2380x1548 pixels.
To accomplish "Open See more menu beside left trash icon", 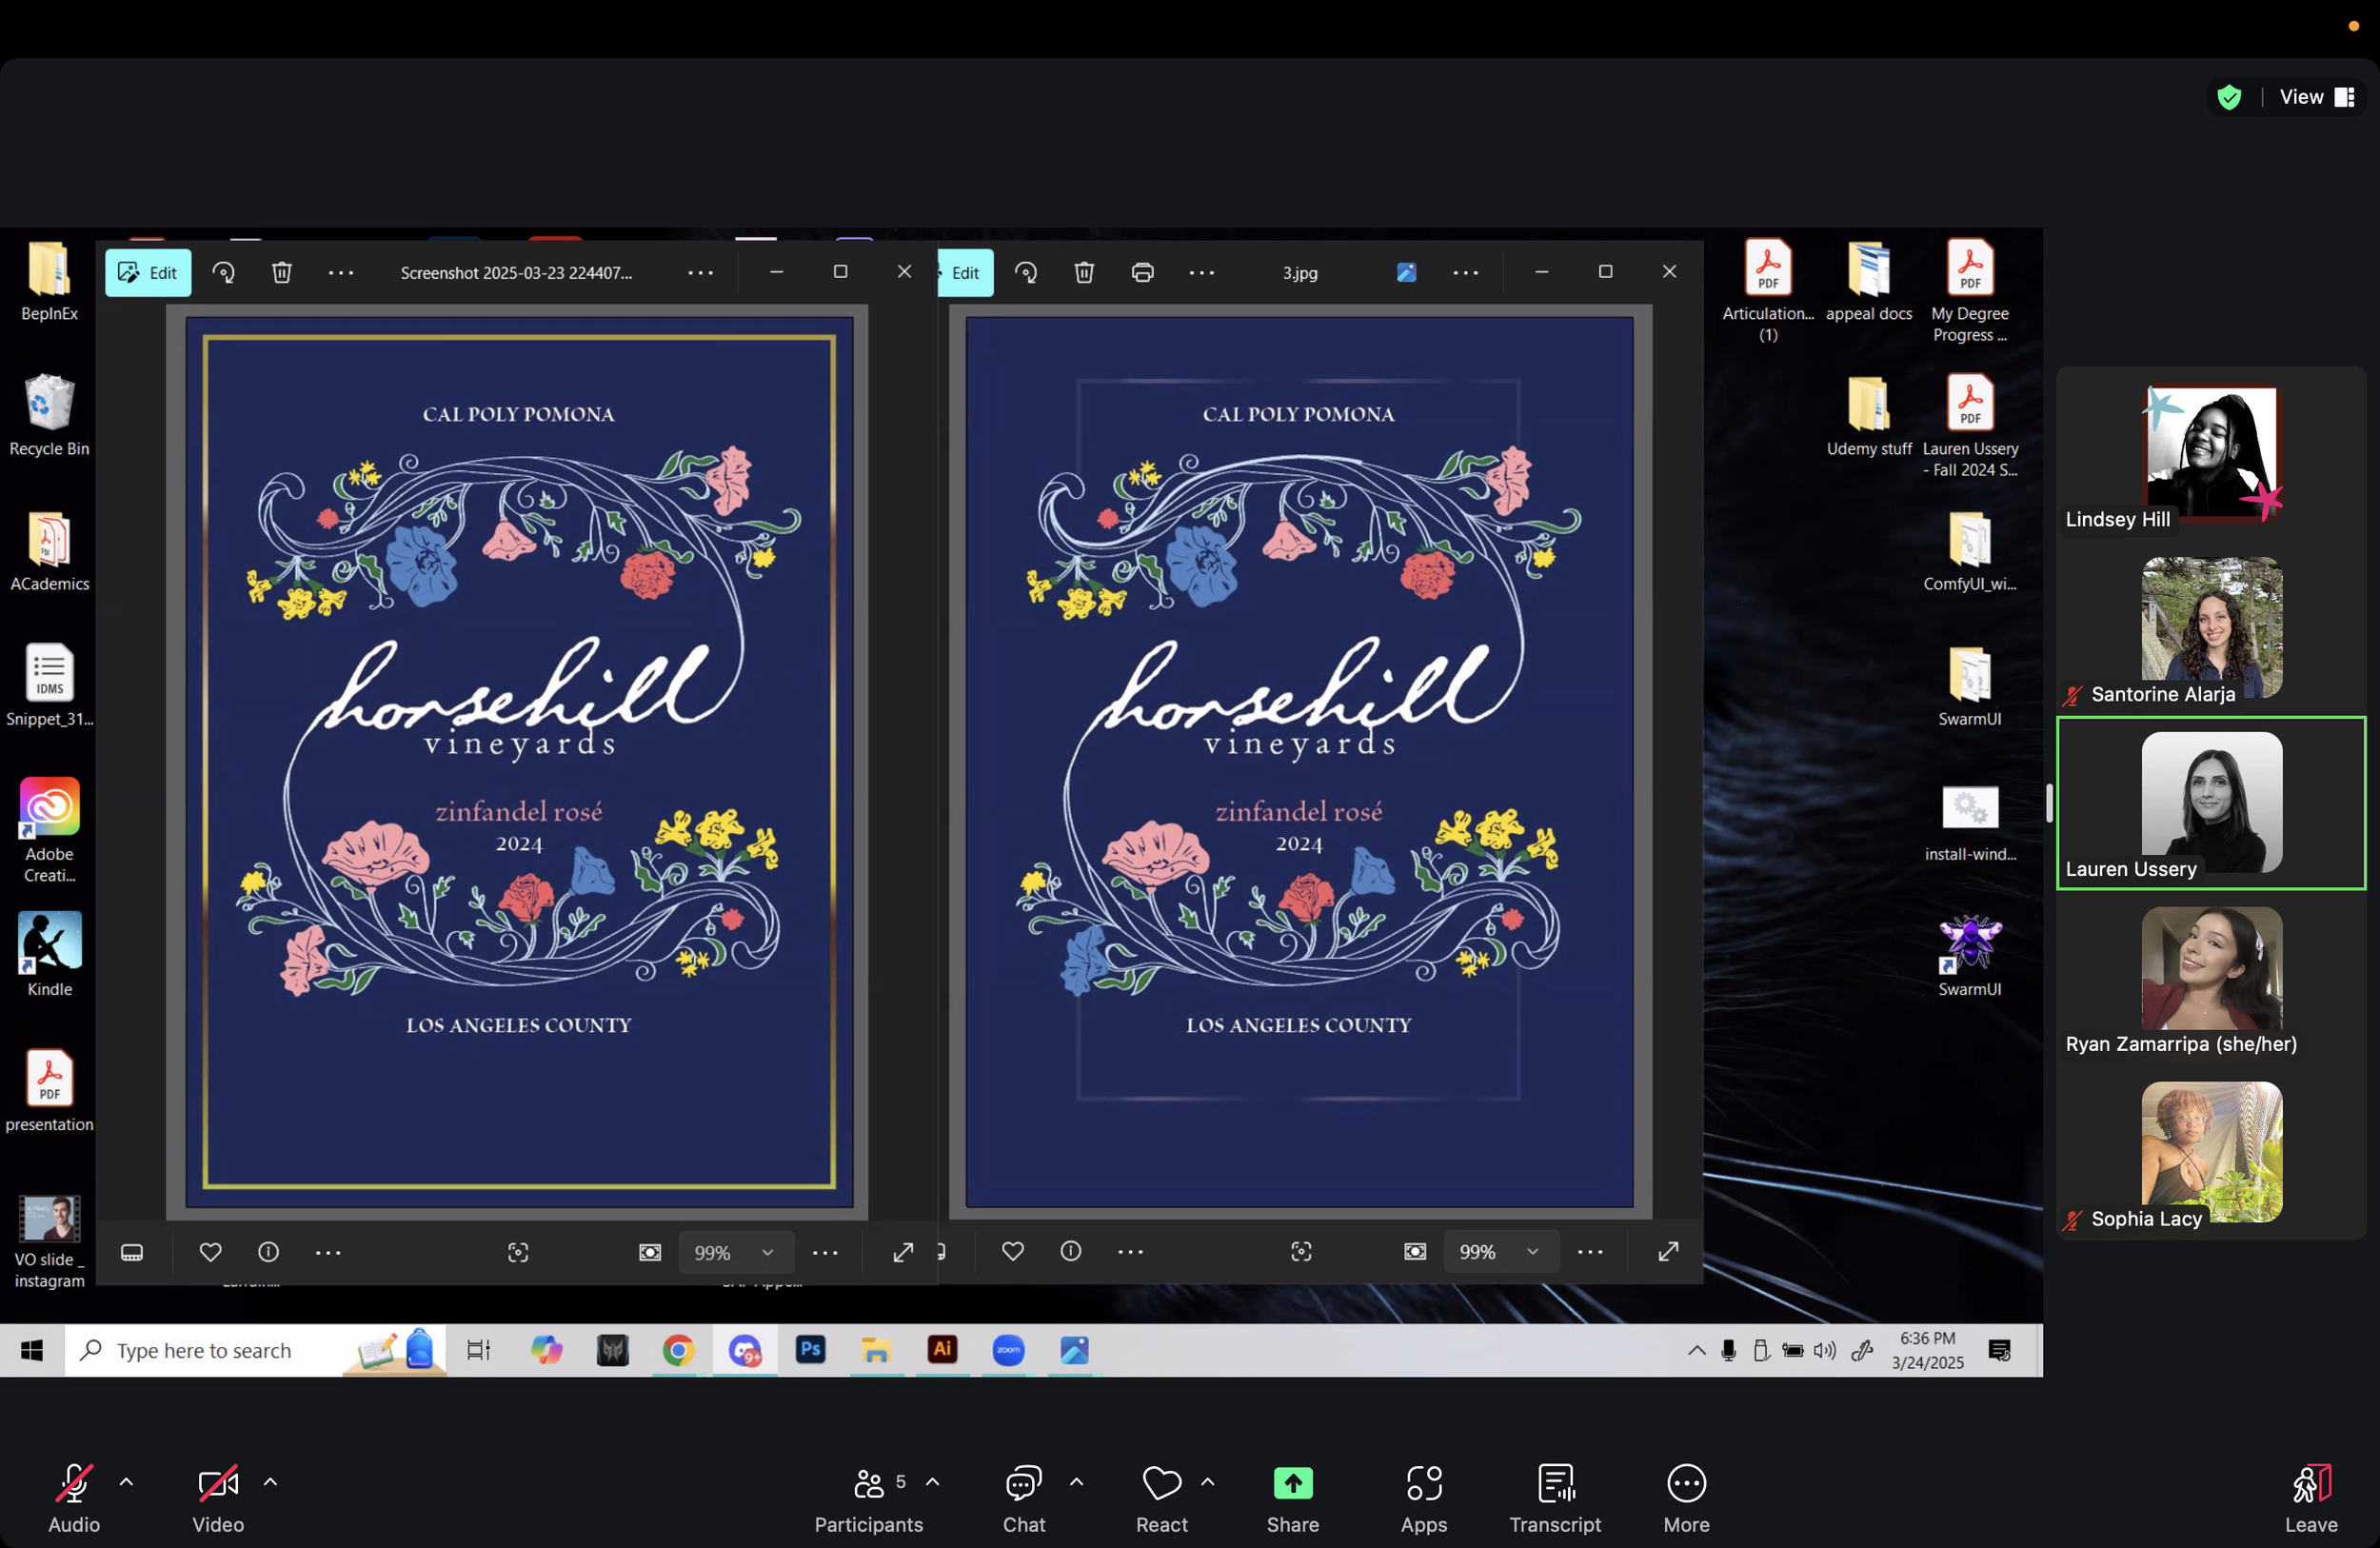I will [x=341, y=273].
